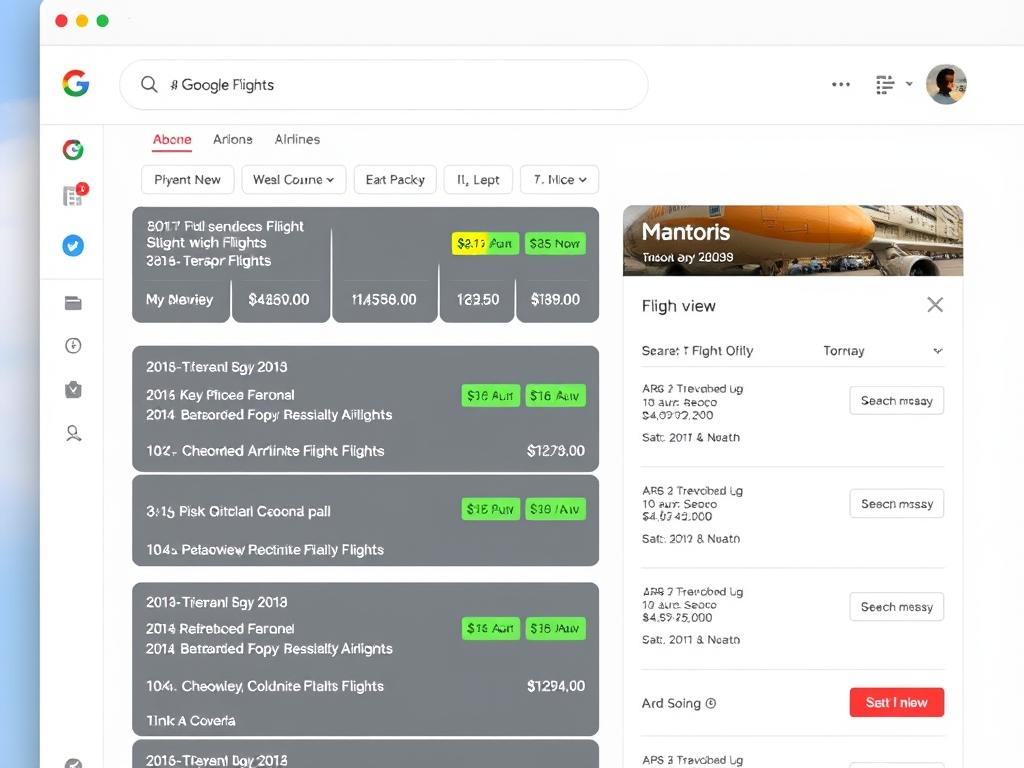Expand the 'Weal Coune' filter dropdown
Screen dimensions: 1024x768
(293, 180)
